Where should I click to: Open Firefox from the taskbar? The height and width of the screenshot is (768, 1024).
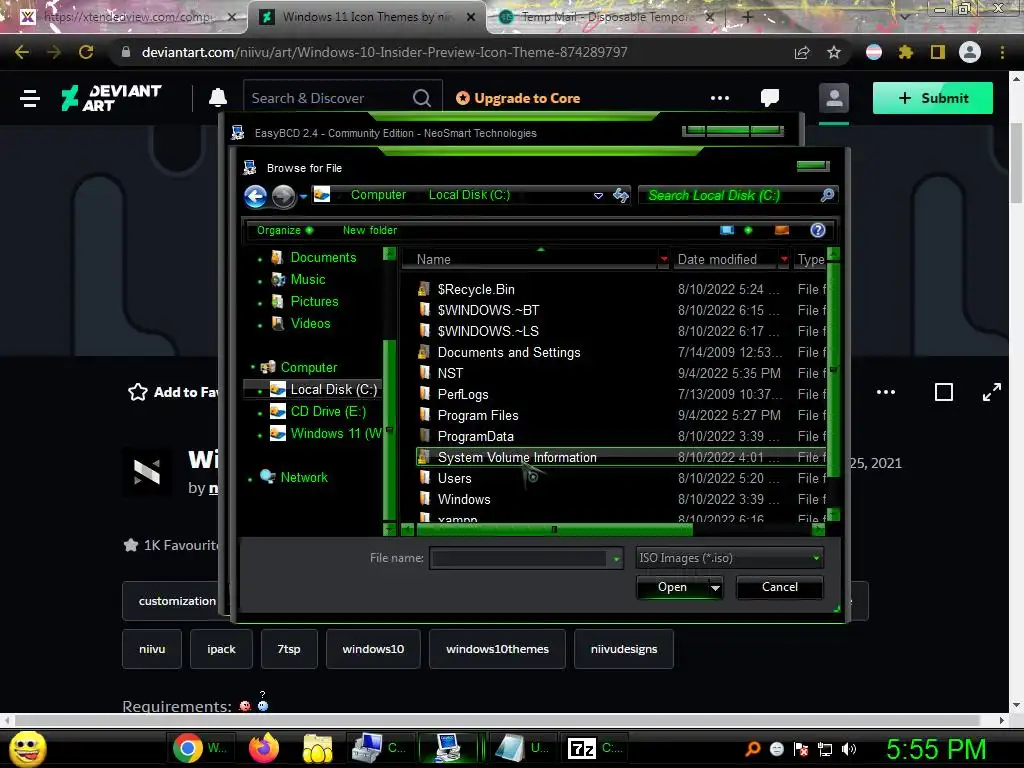coord(264,748)
